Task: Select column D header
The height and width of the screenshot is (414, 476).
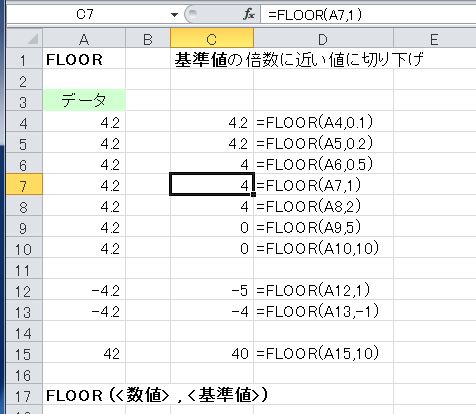Action: tap(323, 39)
